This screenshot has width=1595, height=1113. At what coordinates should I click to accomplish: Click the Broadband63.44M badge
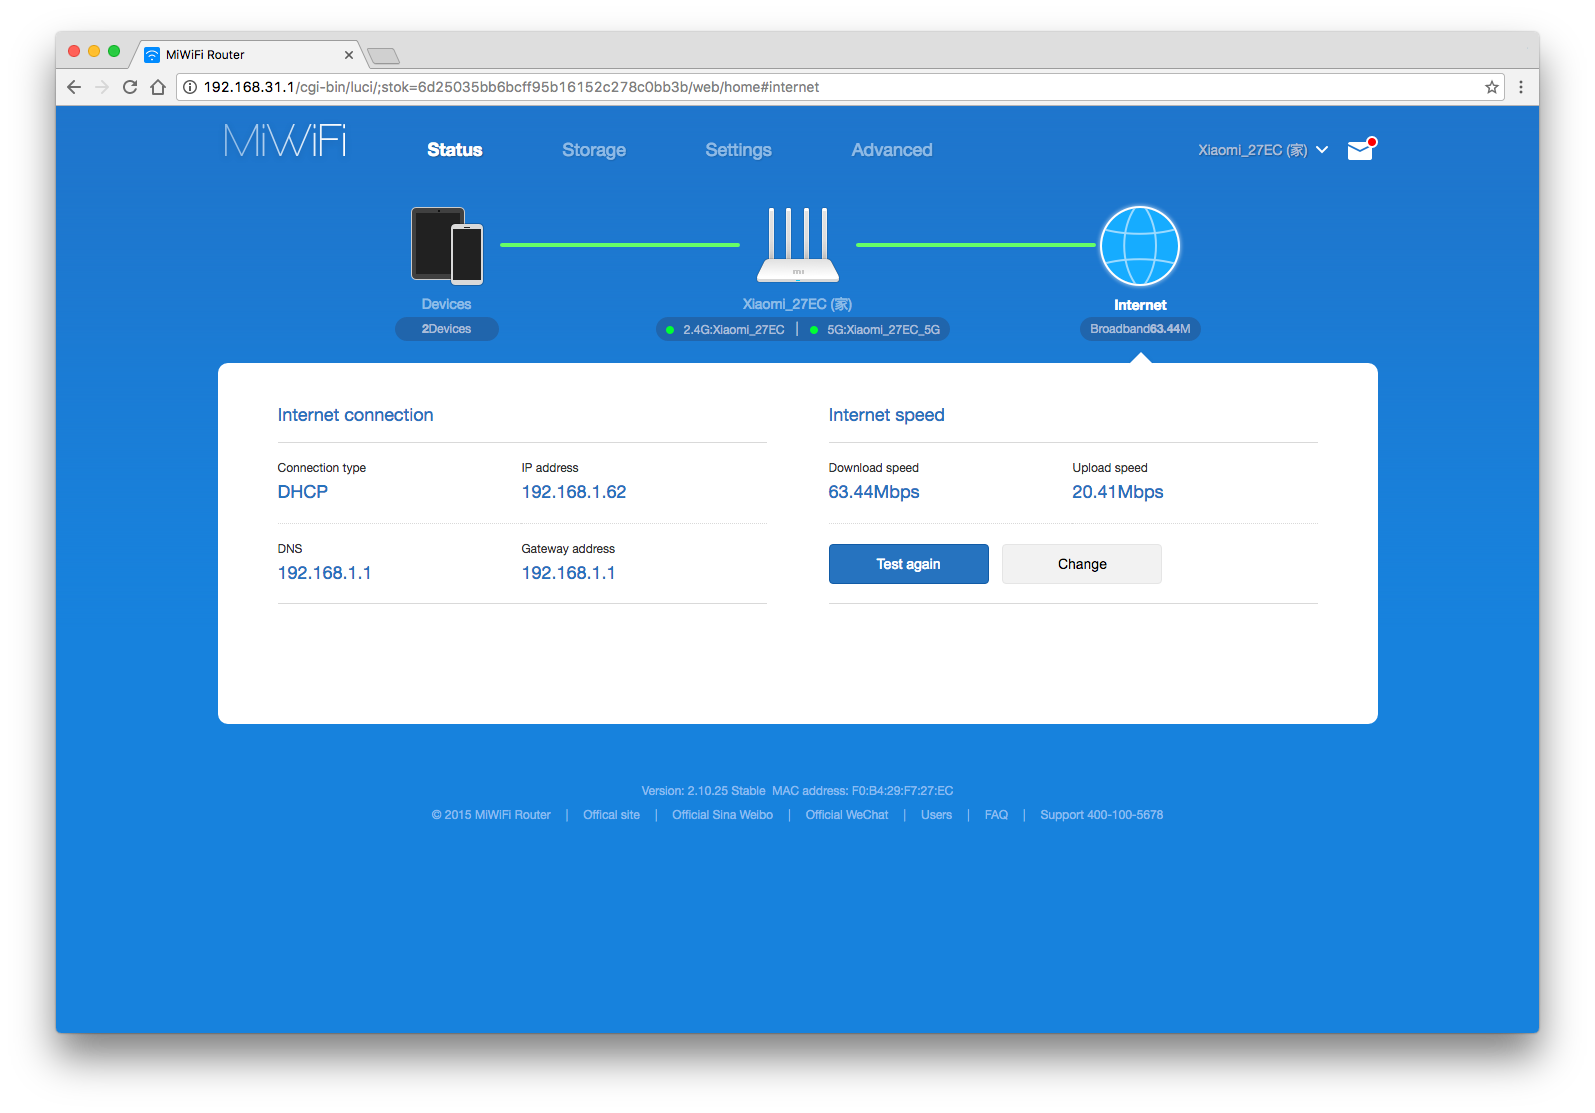tap(1140, 329)
